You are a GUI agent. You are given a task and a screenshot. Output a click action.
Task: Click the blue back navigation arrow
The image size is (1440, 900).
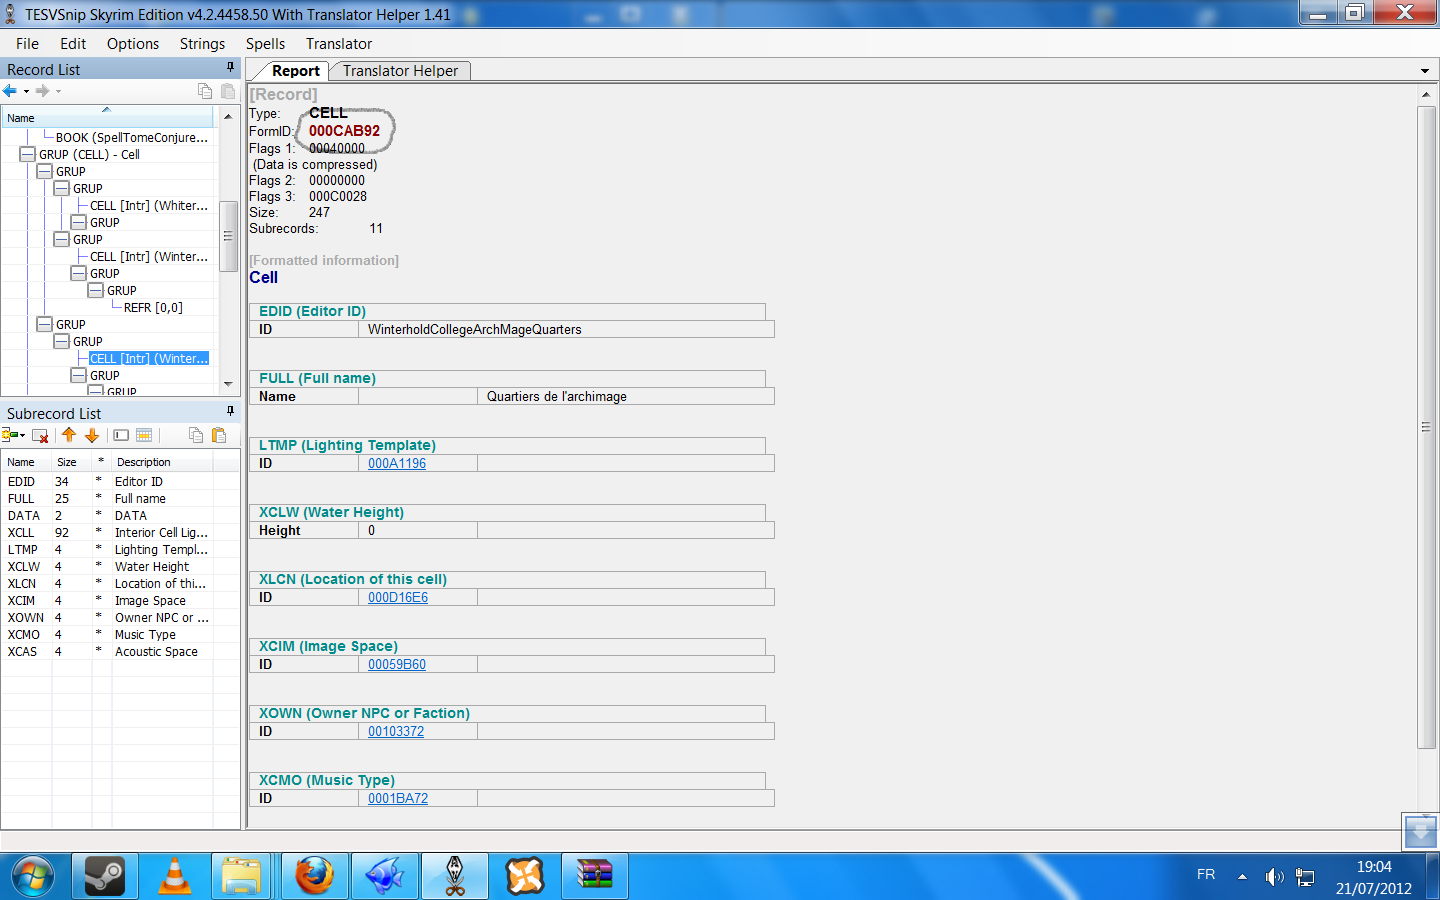(x=10, y=91)
